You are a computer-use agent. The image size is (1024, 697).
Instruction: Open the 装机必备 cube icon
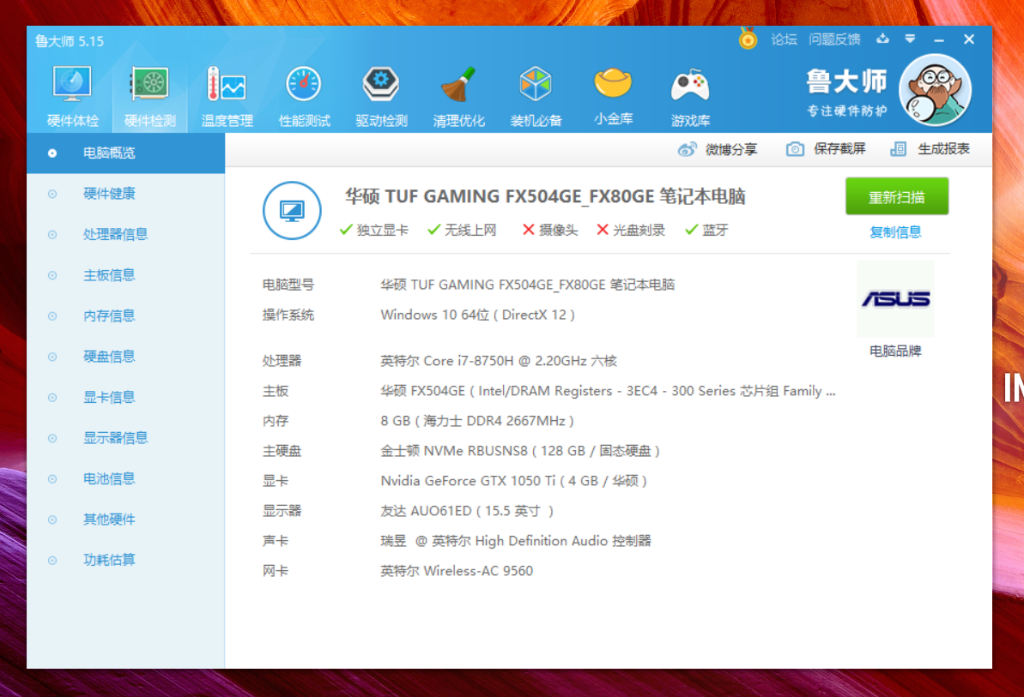point(536,84)
